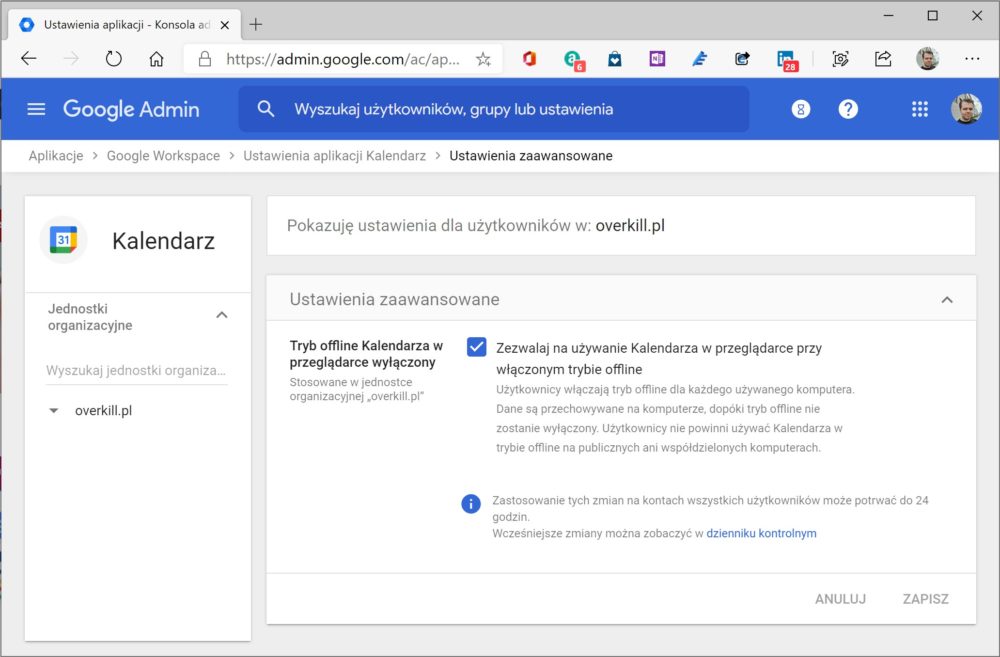Add page to favorites star icon
1000x657 pixels.
pos(483,59)
